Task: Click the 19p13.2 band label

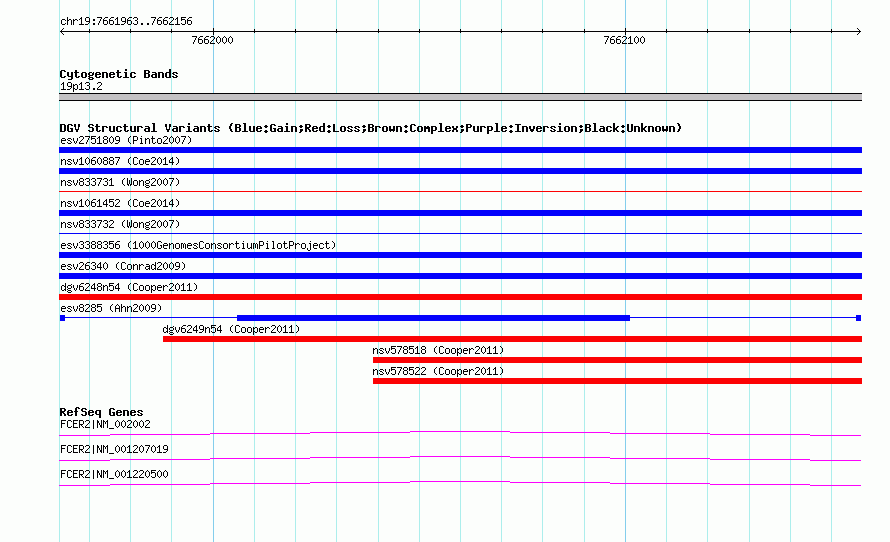Action: (x=81, y=86)
